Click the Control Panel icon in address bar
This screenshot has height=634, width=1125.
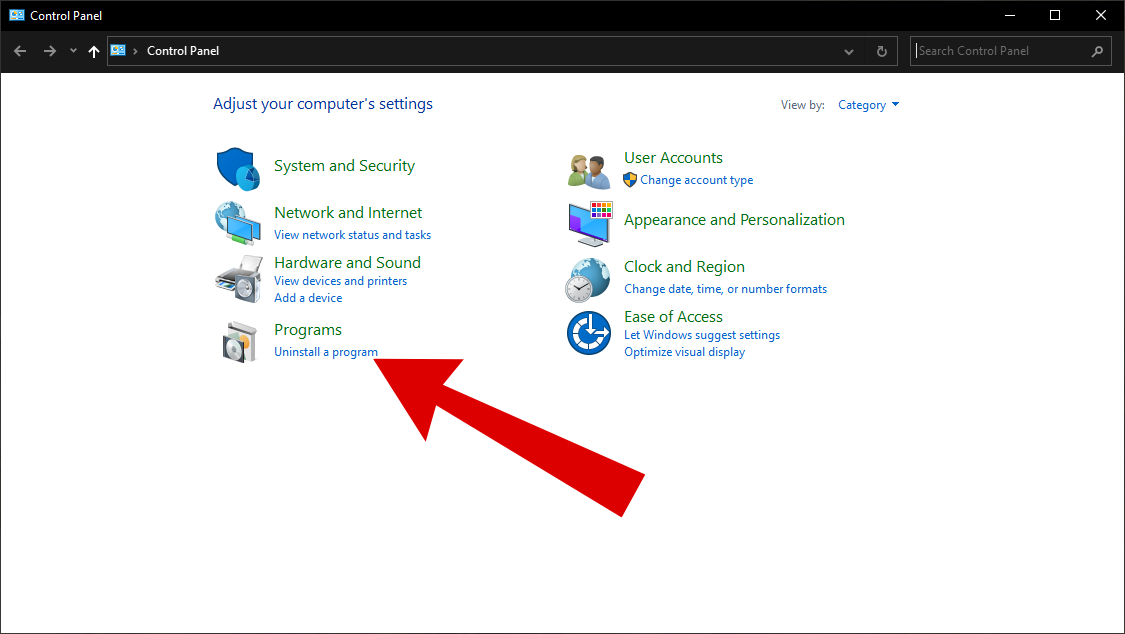coord(118,51)
